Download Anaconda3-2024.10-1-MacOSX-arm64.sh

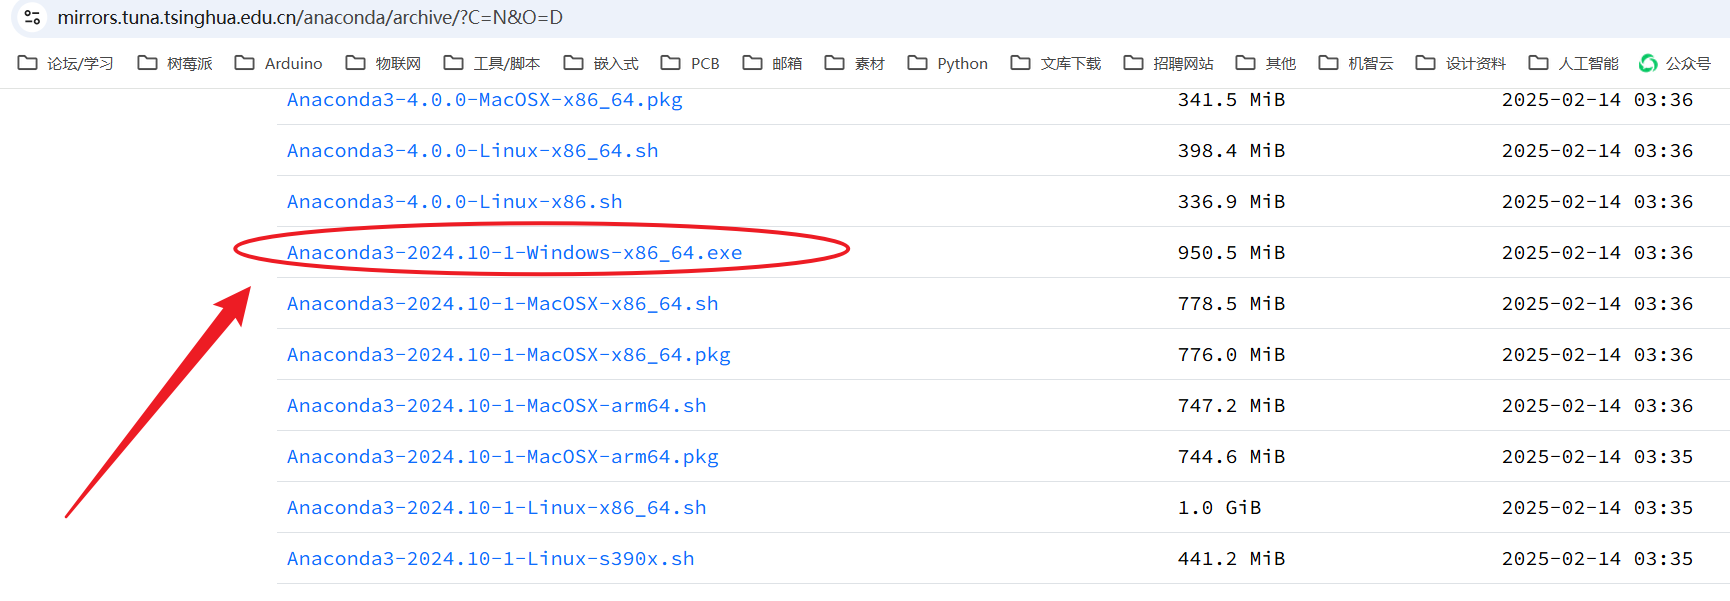click(x=497, y=406)
